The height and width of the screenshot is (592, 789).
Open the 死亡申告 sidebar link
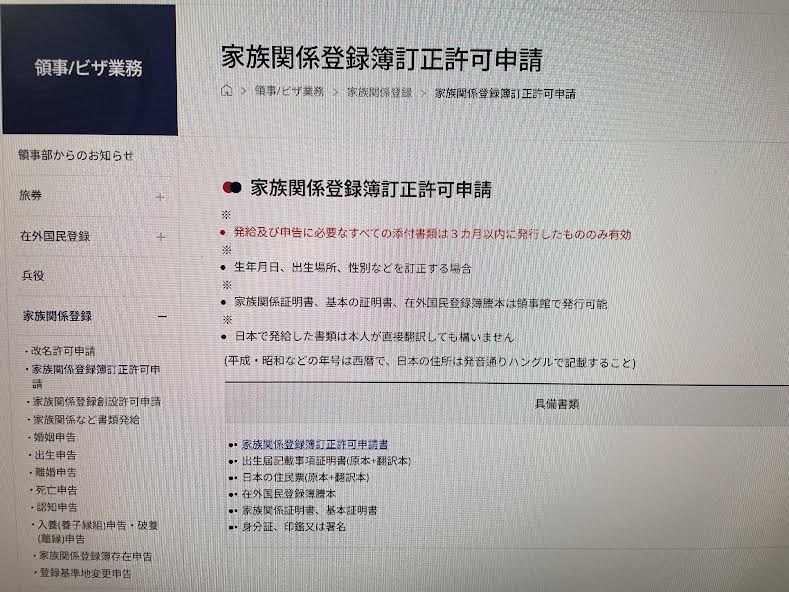tap(56, 489)
